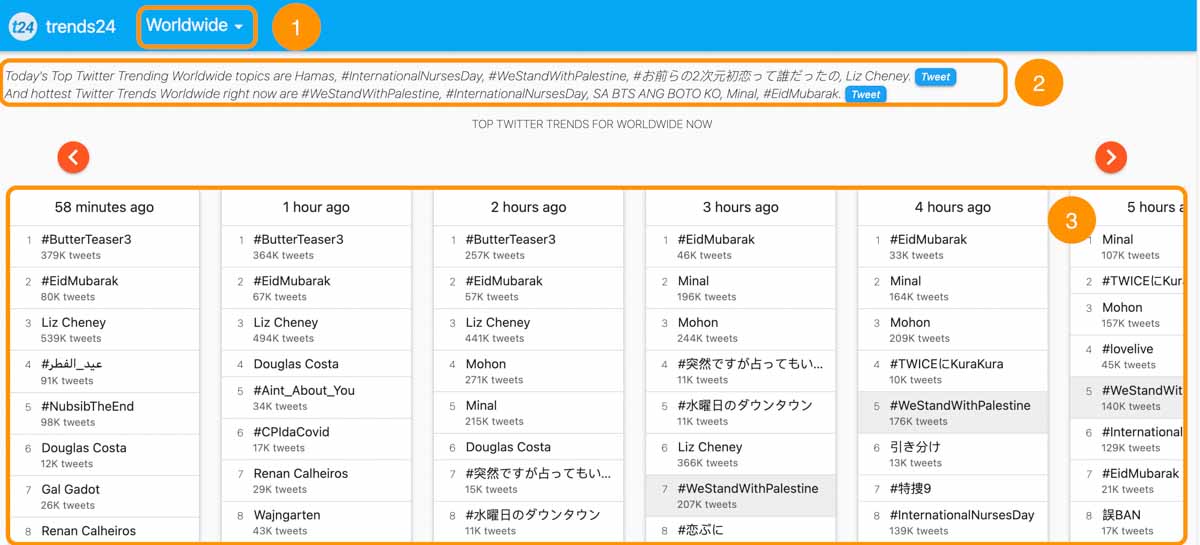Open #EidMubarak with 57K tweets
1200x545 pixels.
coord(504,281)
